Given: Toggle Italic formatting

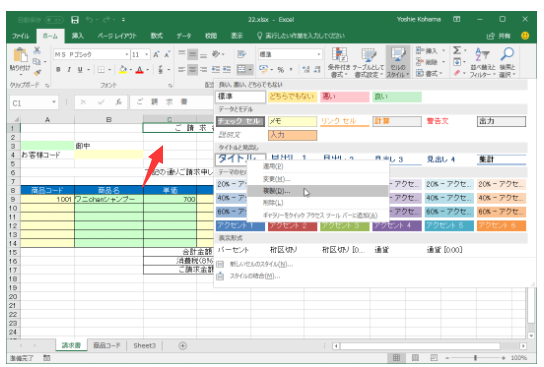Looking at the screenshot, I should (69, 70).
